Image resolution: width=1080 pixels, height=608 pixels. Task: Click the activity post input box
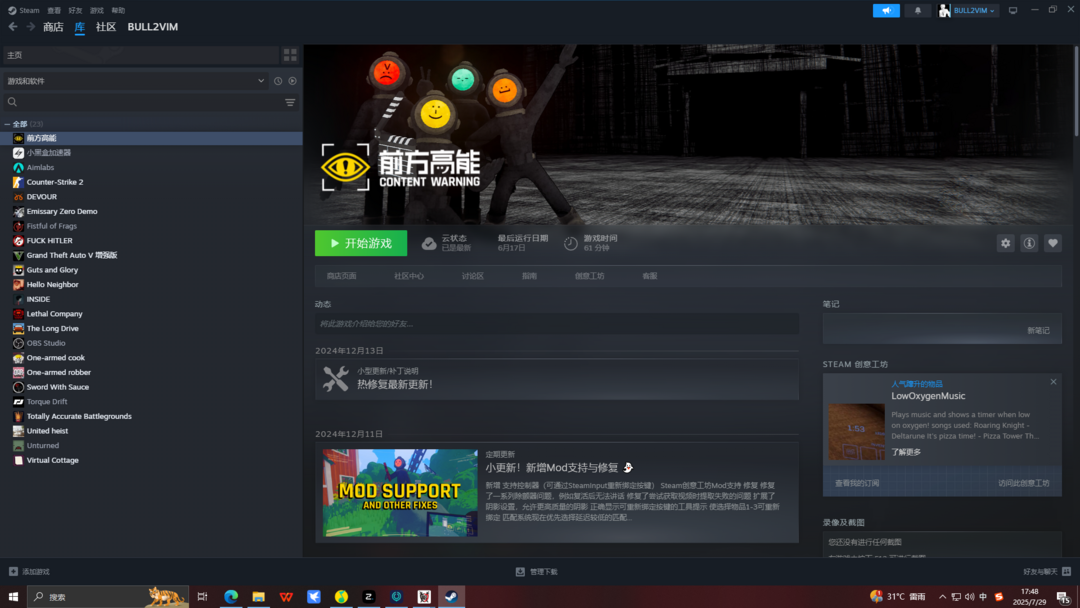tap(557, 324)
